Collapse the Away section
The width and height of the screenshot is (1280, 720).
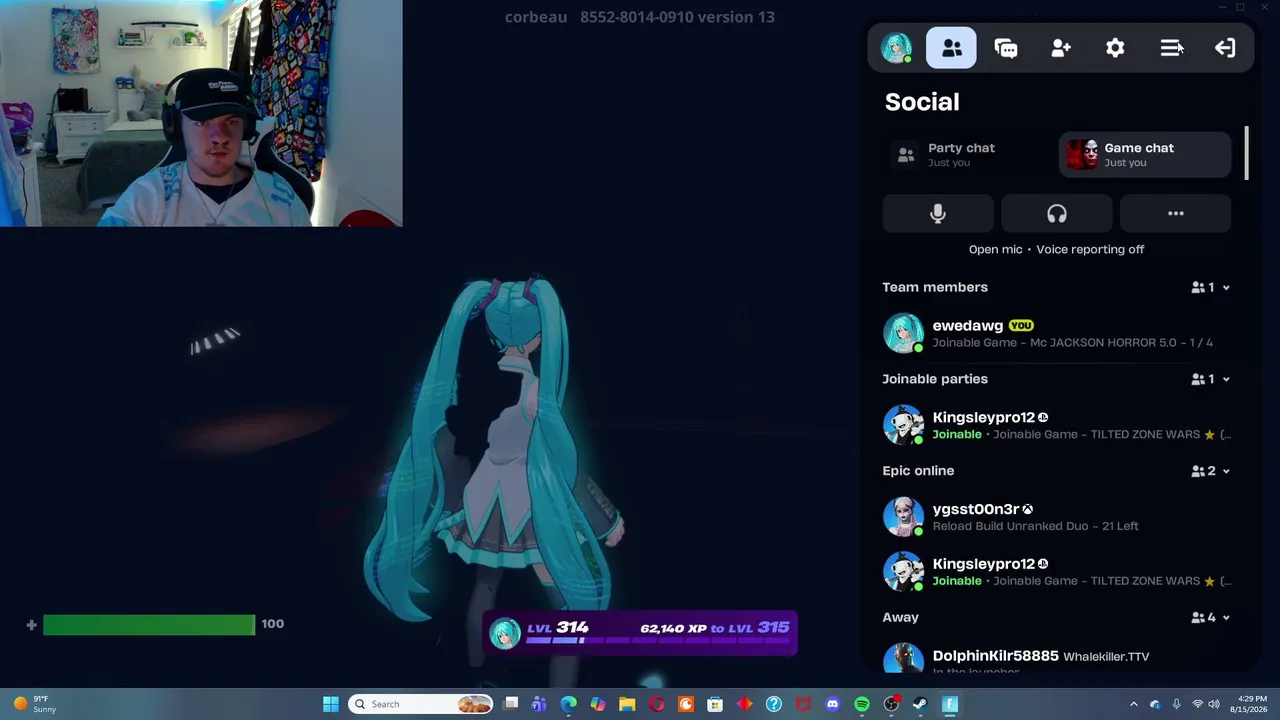[1226, 618]
